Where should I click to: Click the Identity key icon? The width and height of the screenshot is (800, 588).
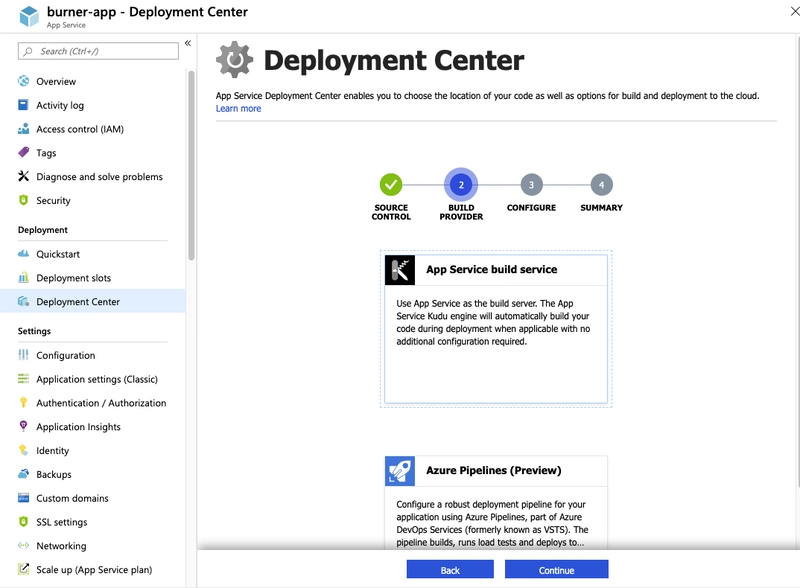(23, 450)
